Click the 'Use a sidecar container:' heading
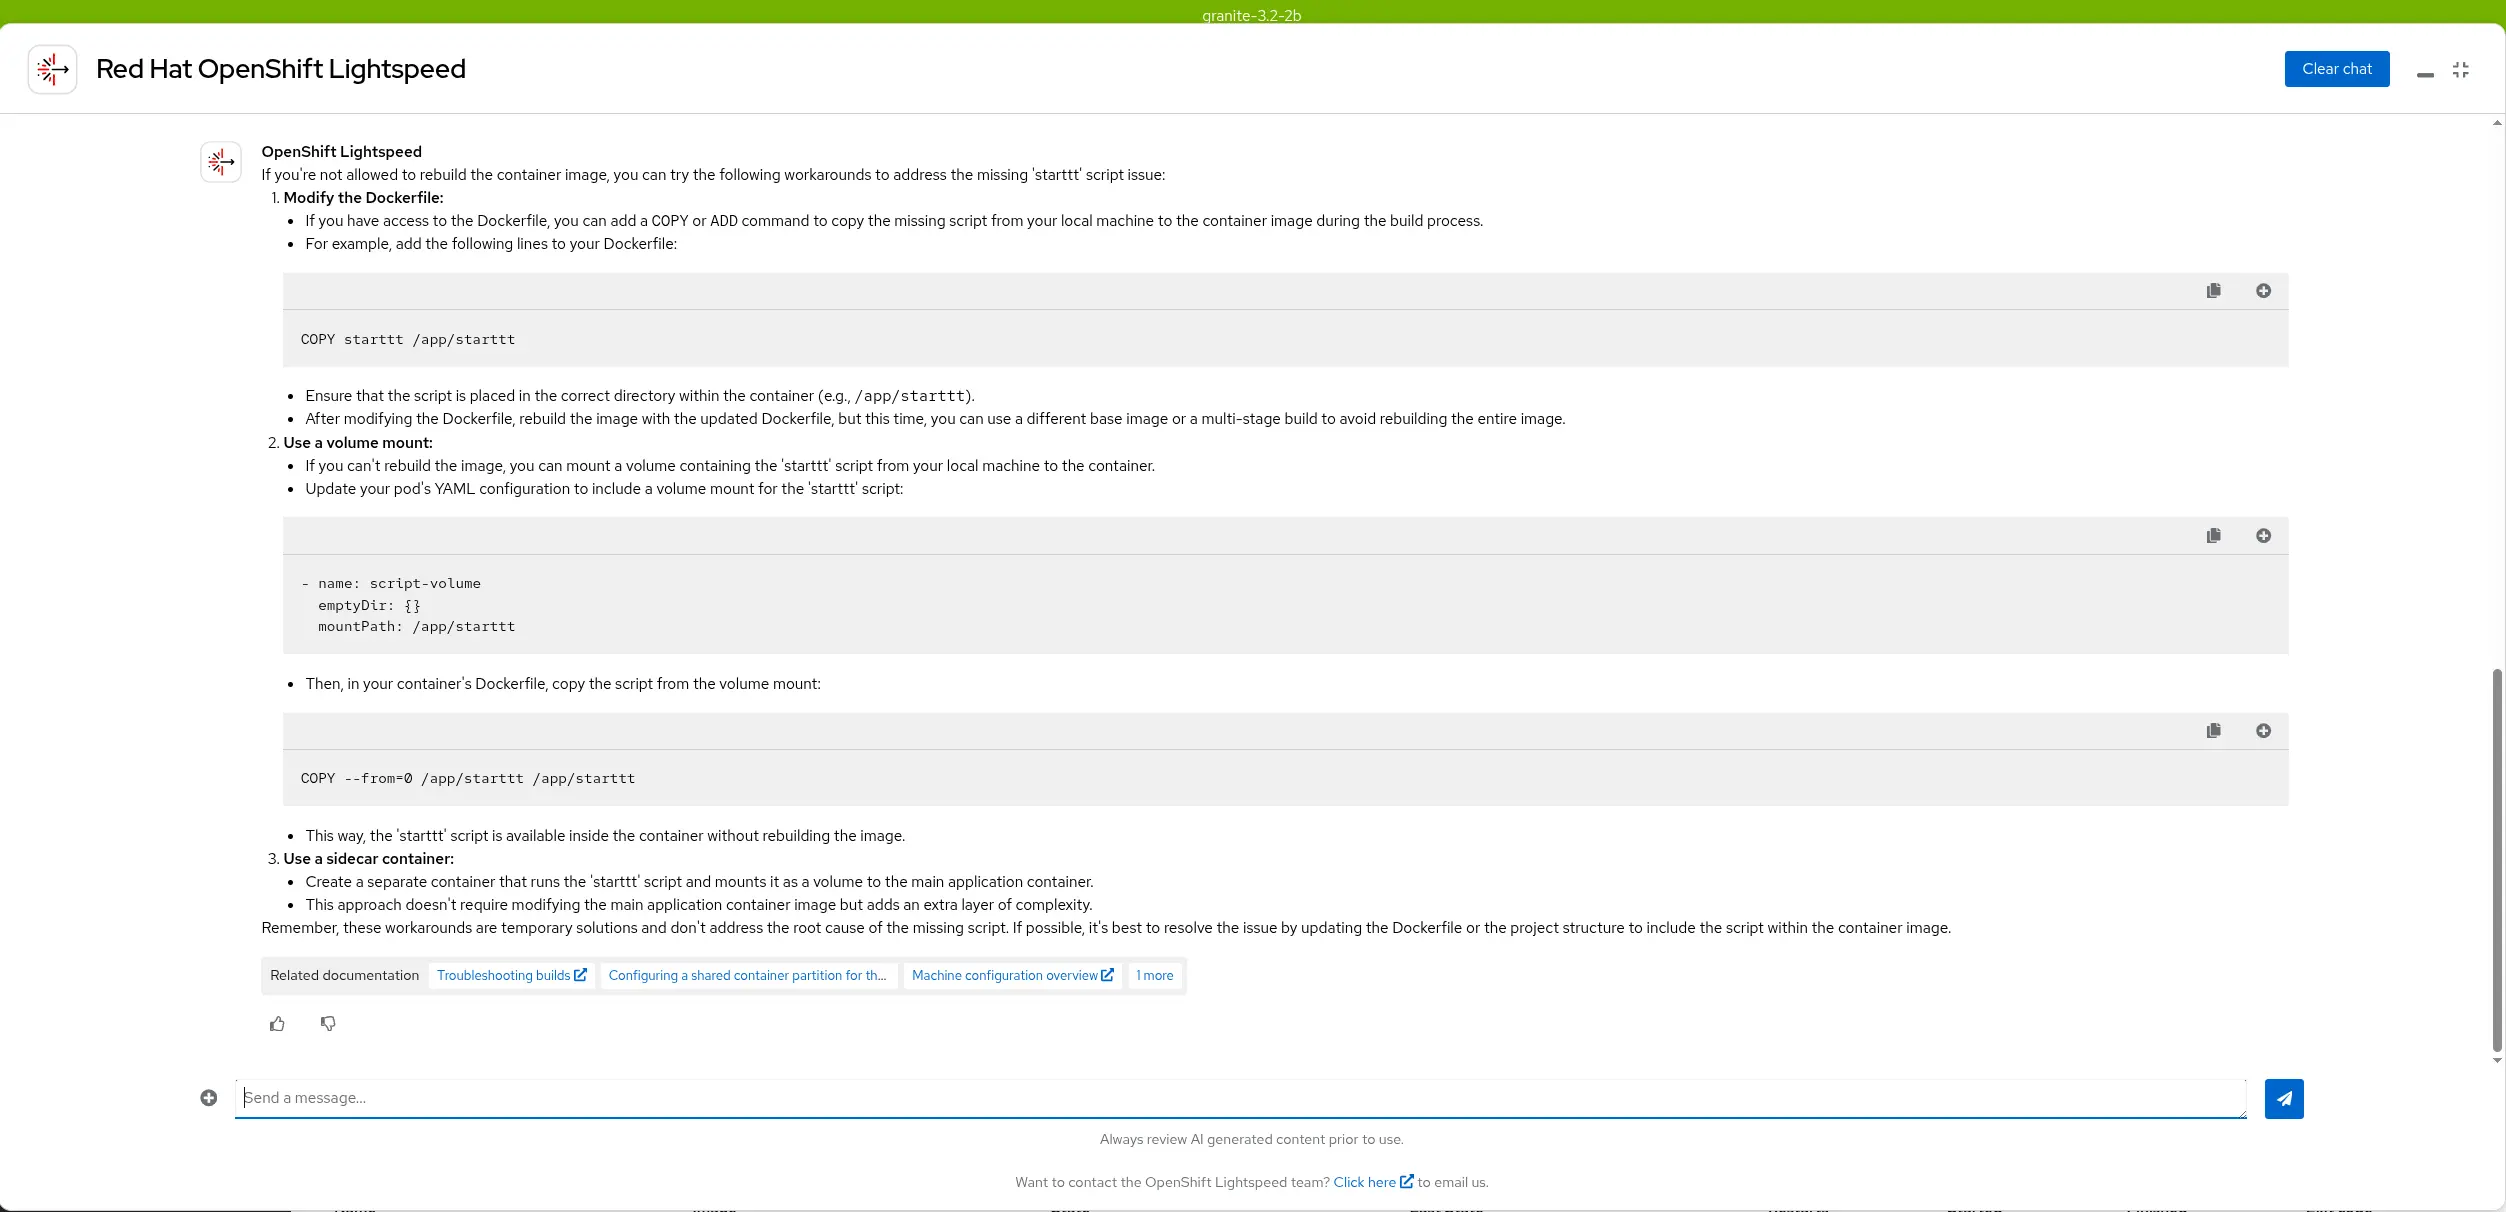The height and width of the screenshot is (1212, 2506). click(368, 859)
